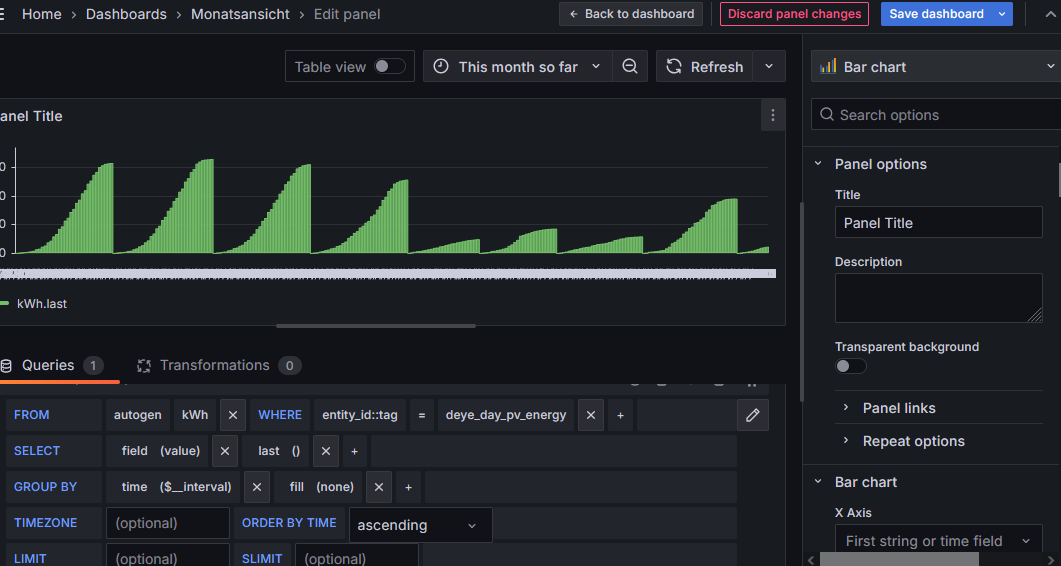Expand the Panel links section
Viewport: 1061px width, 566px height.
tap(898, 408)
